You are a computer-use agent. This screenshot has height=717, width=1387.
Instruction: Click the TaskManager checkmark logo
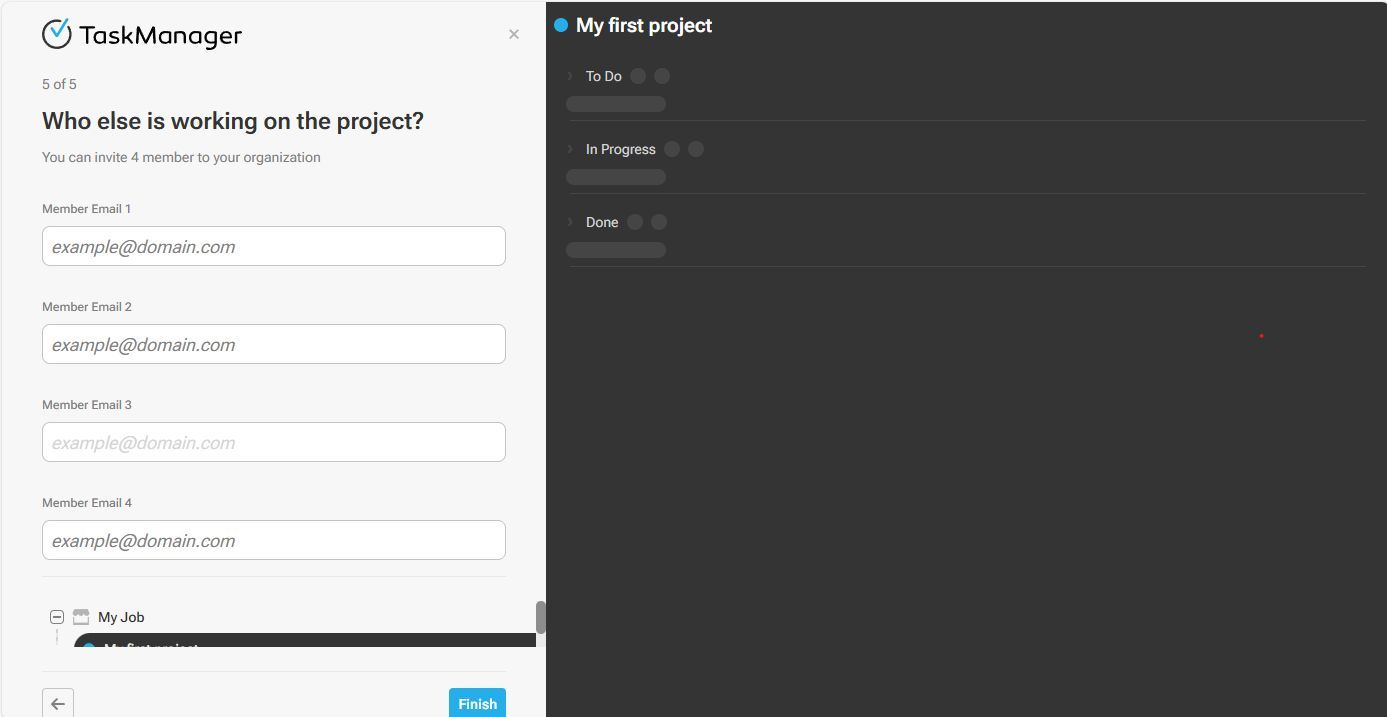coord(57,34)
